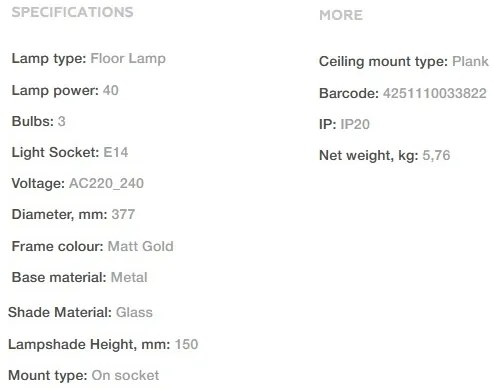Click the Barcode label text
The width and height of the screenshot is (494, 390).
(x=349, y=93)
